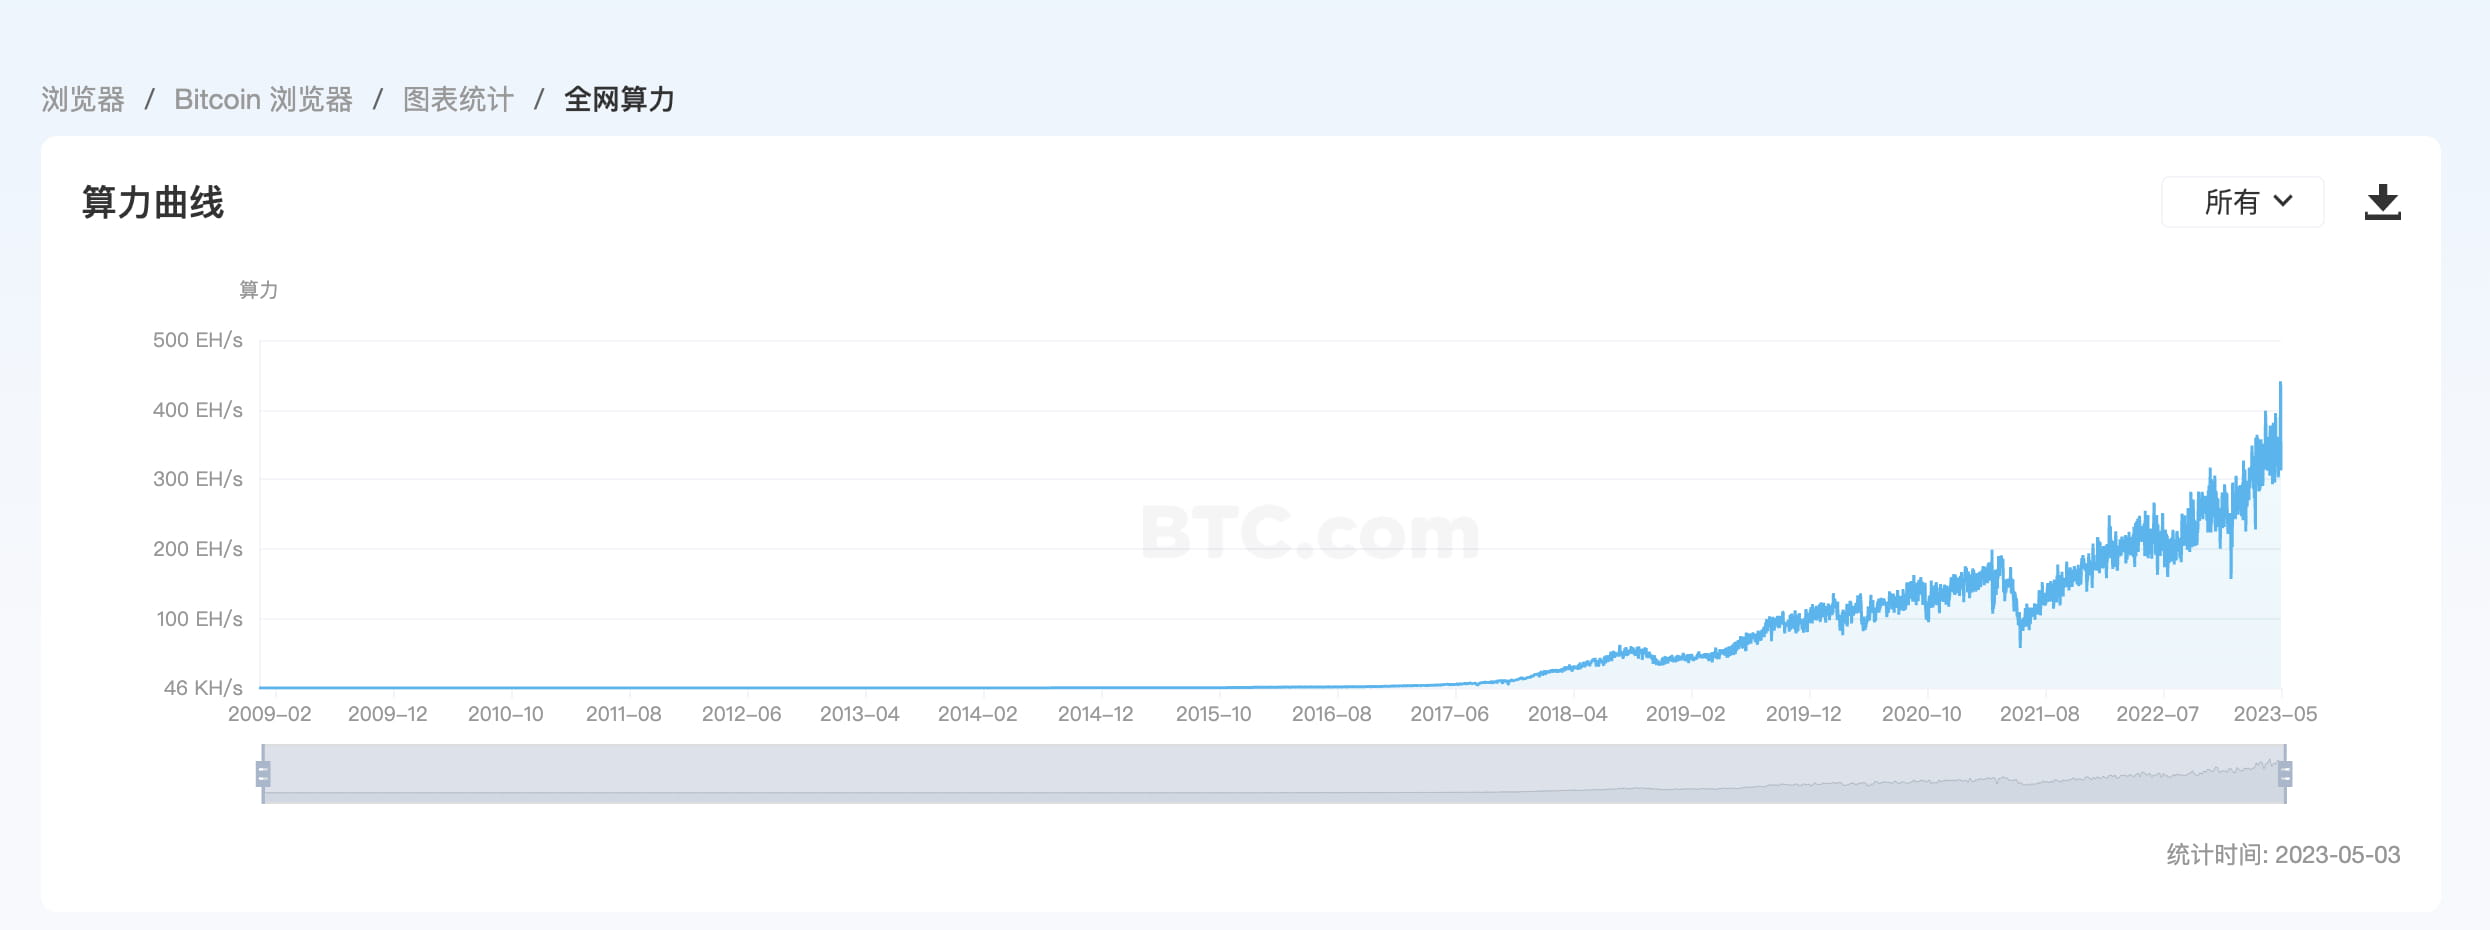
Task: Click the 算力 y-axis label
Action: click(x=255, y=290)
